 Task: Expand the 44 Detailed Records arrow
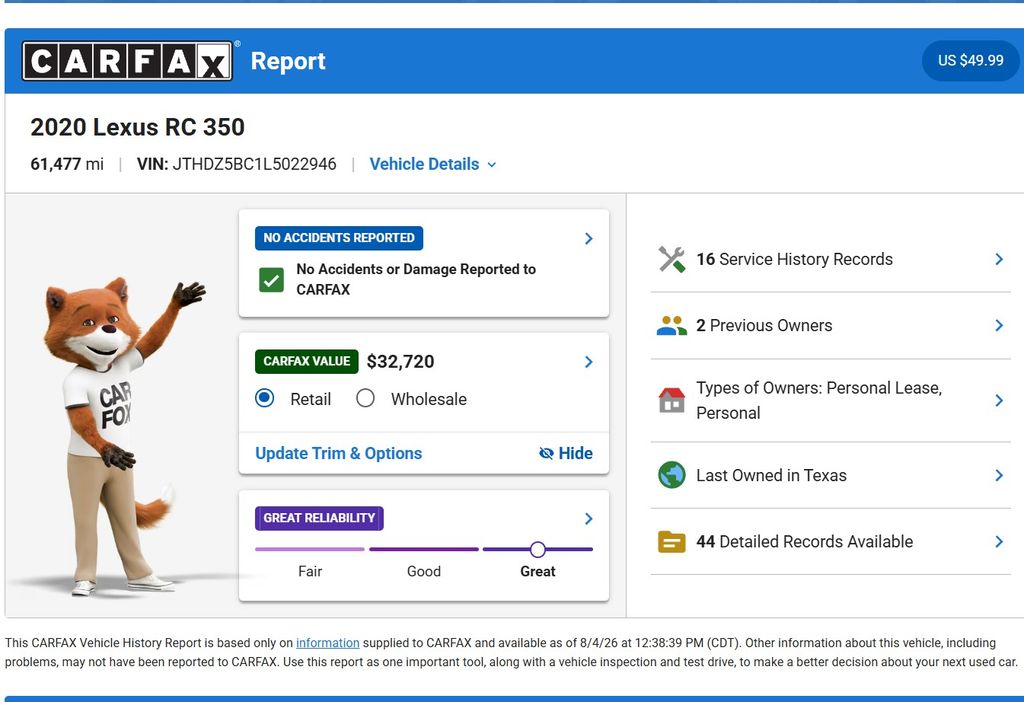999,541
